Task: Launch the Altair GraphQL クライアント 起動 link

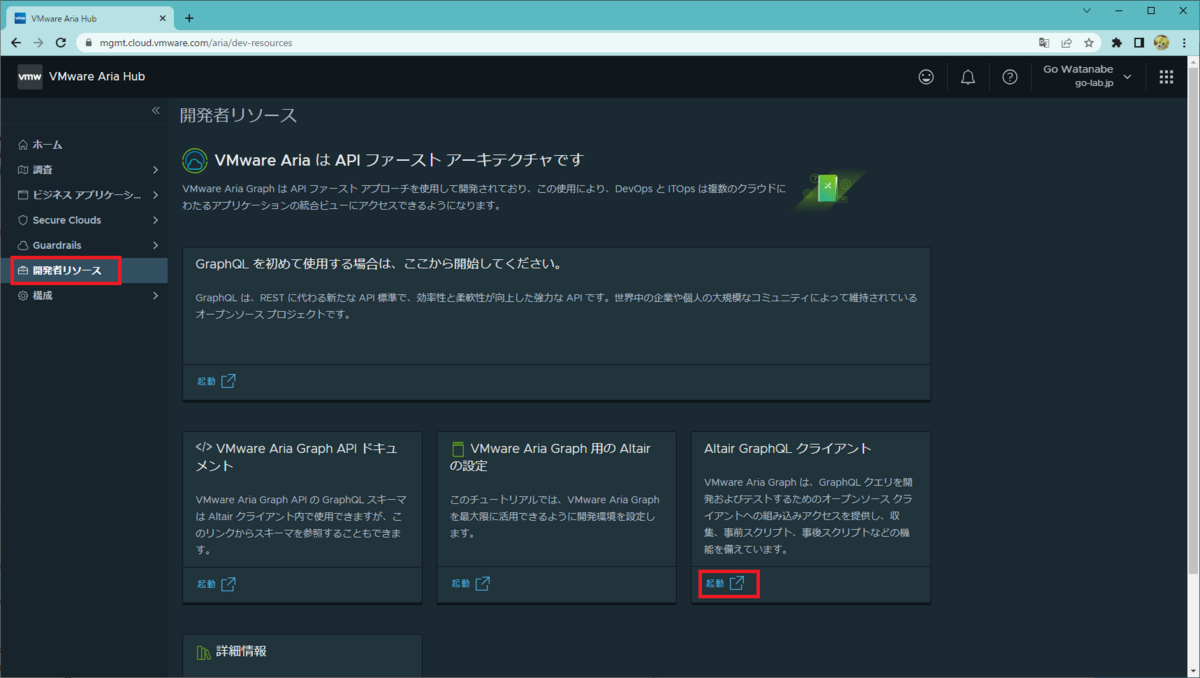Action: click(725, 583)
